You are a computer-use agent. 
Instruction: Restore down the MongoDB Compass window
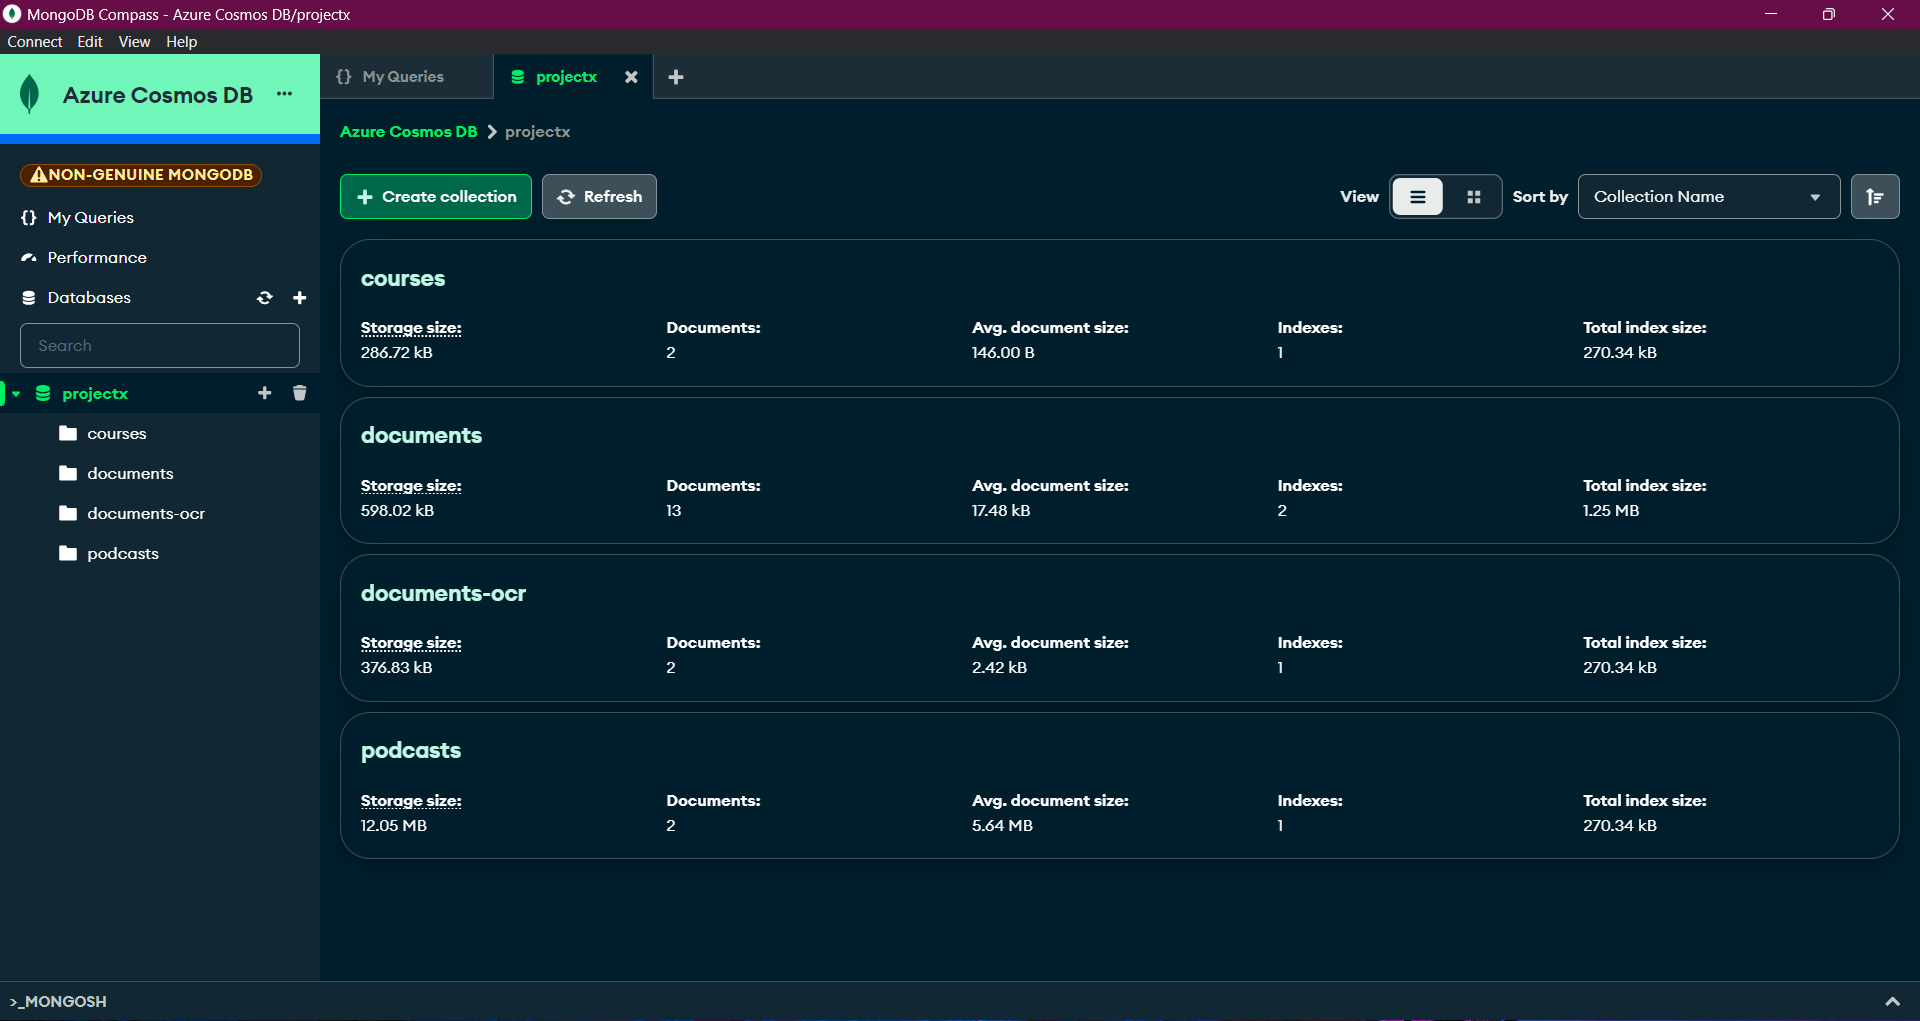coord(1829,14)
